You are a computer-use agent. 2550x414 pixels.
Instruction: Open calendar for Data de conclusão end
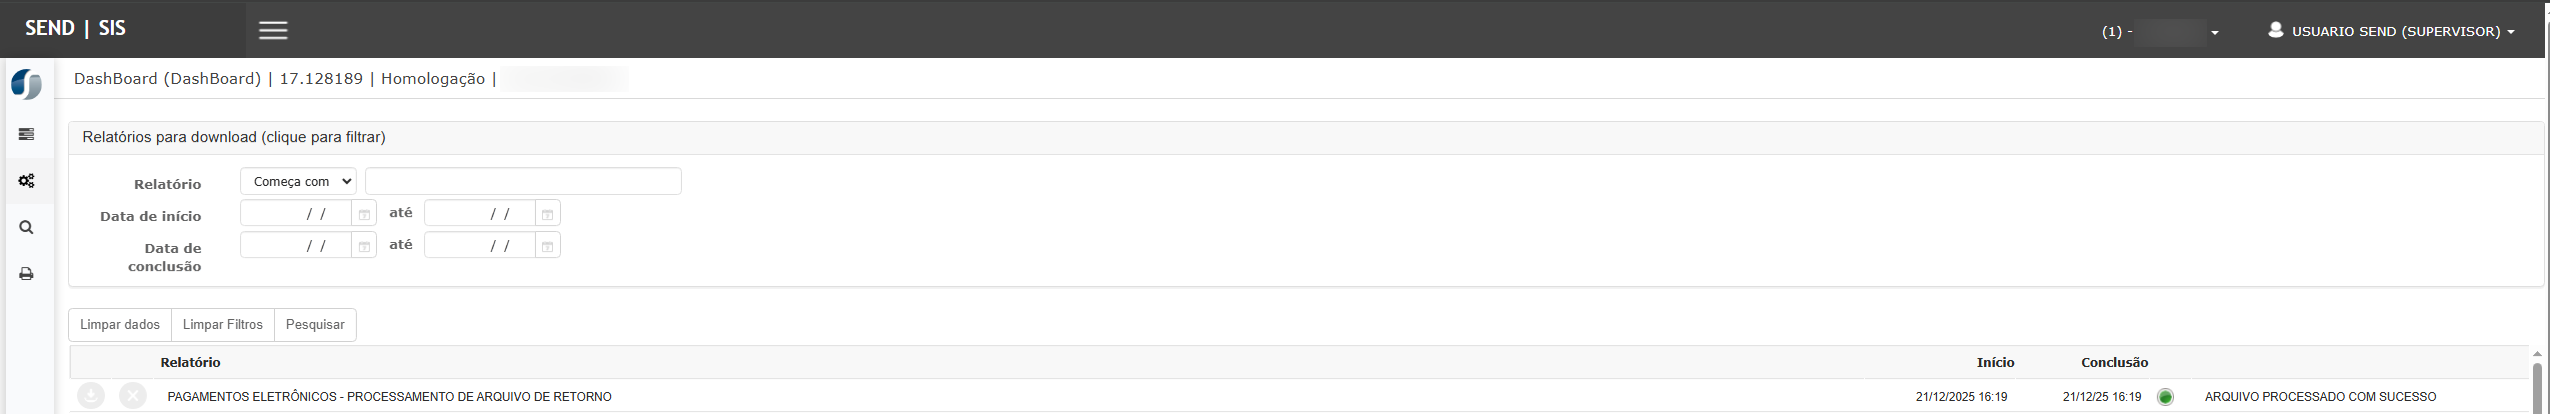[547, 246]
